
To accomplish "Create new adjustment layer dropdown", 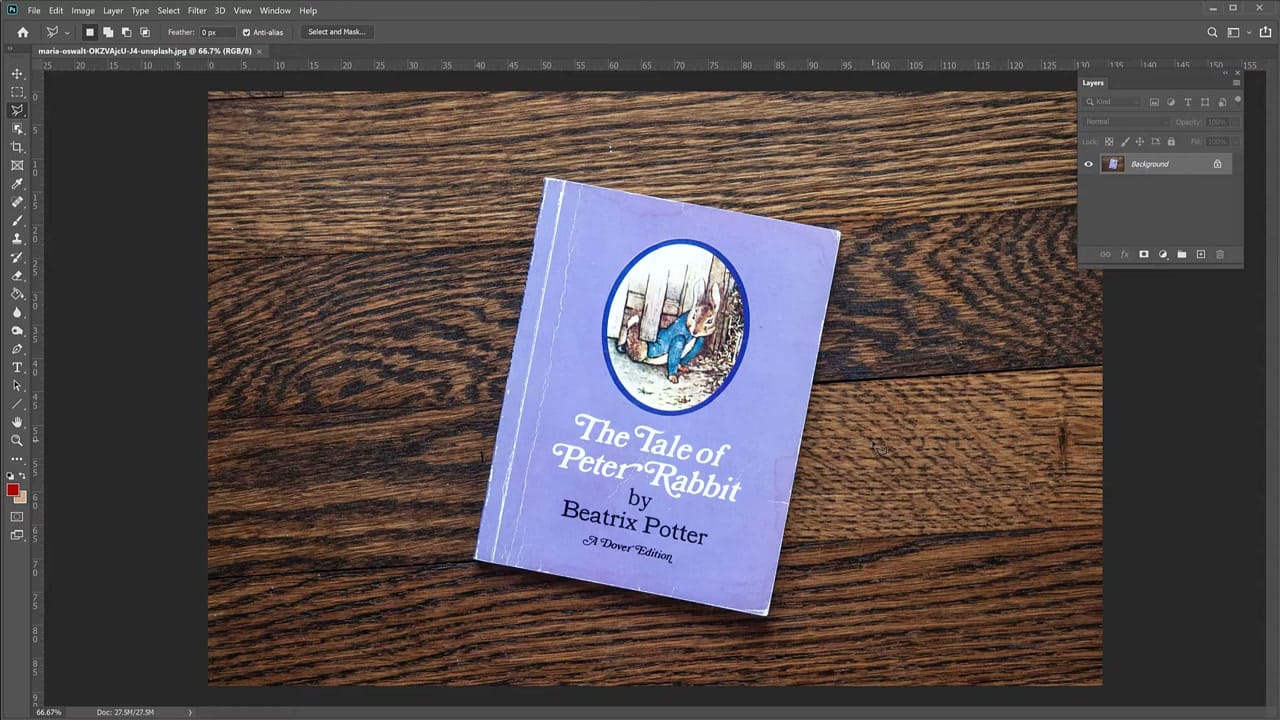I will 1163,255.
